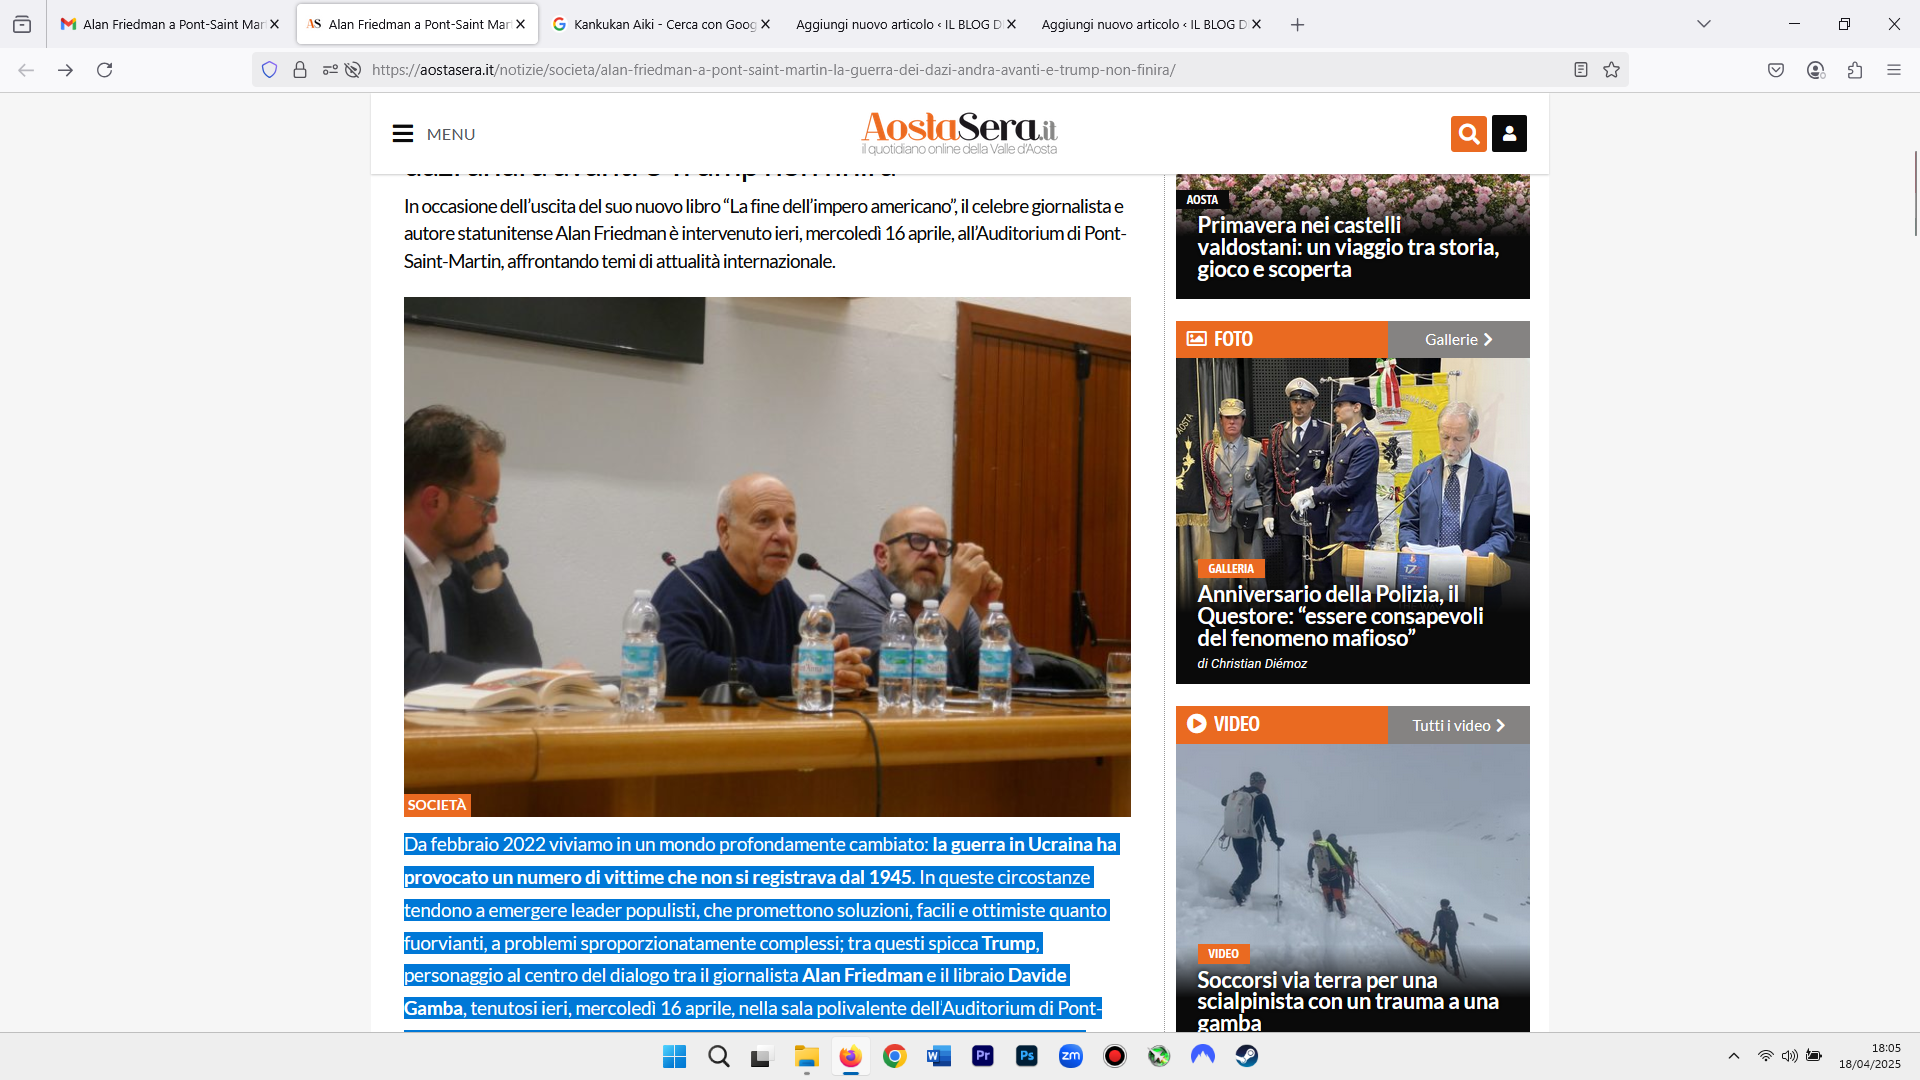Open Primavera nei castelli valdostani article
Viewport: 1920px width, 1080px height.
coord(1348,247)
